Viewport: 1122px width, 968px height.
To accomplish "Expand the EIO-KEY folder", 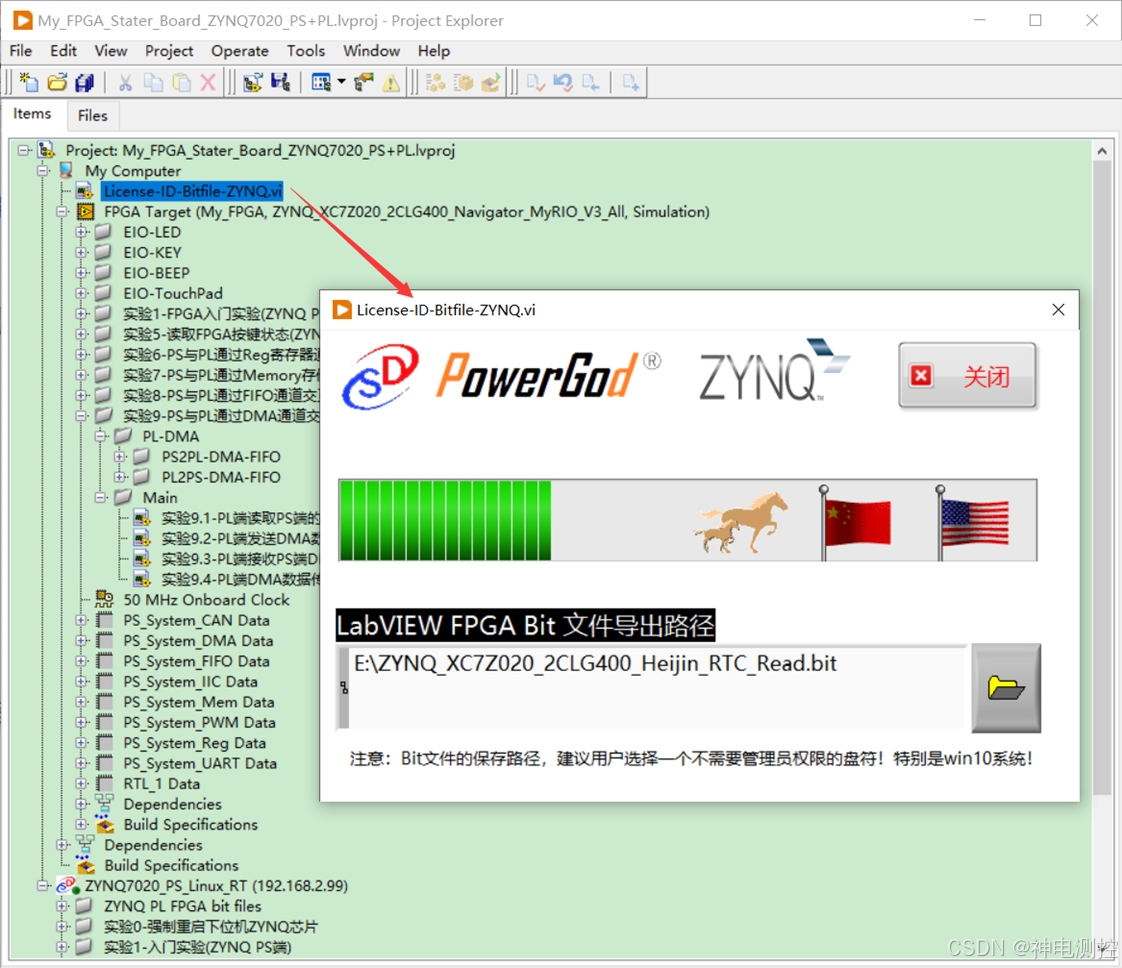I will point(82,253).
